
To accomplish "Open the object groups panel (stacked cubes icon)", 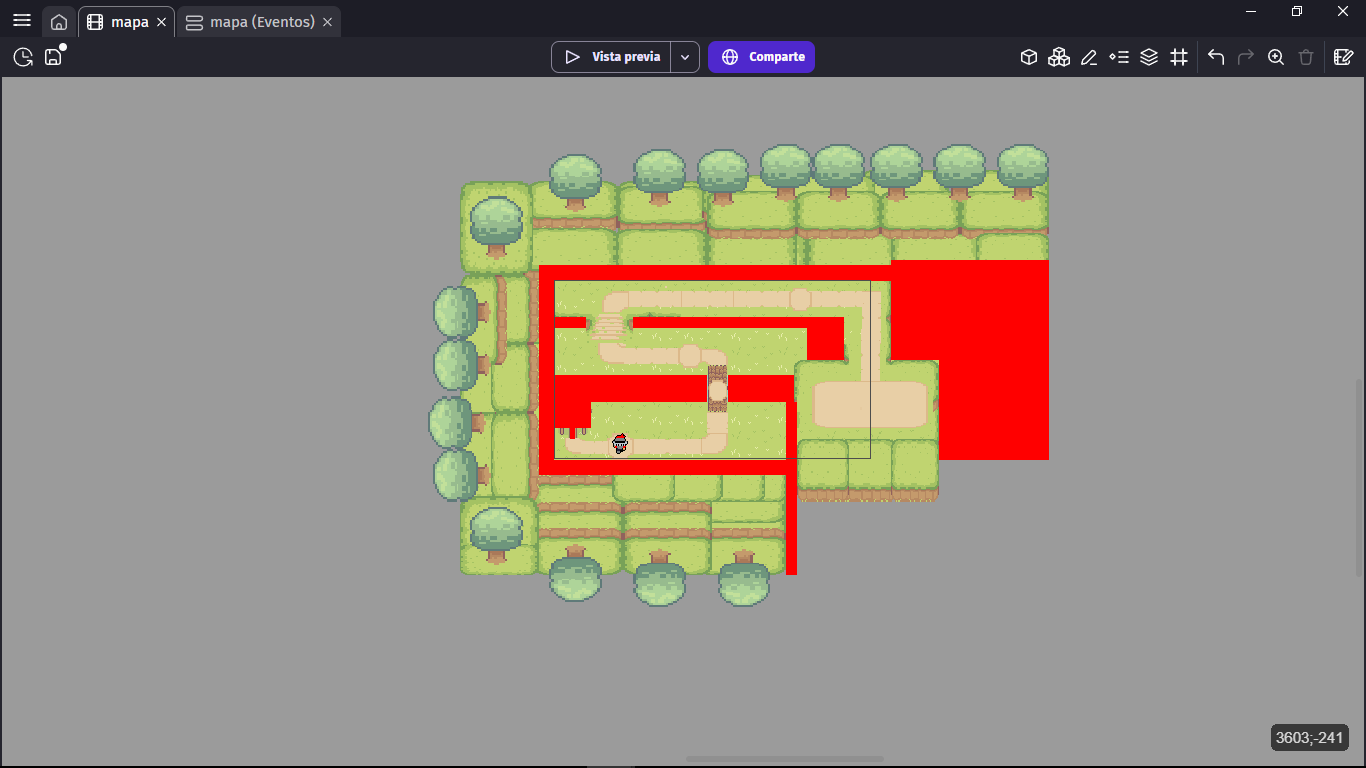I will click(x=1059, y=57).
